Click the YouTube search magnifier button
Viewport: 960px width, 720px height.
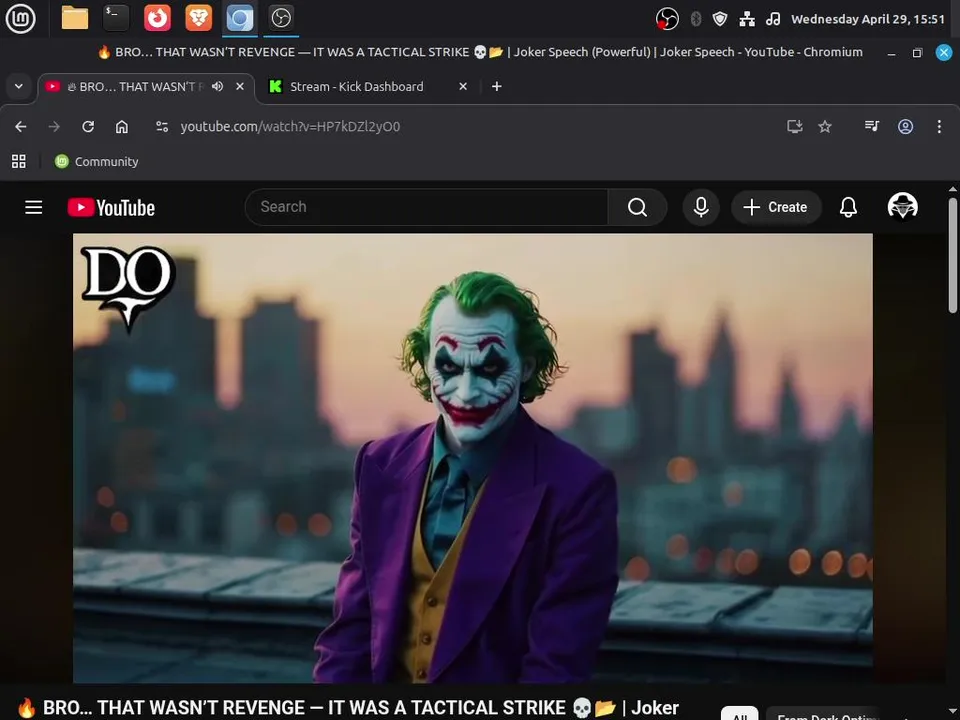click(637, 208)
